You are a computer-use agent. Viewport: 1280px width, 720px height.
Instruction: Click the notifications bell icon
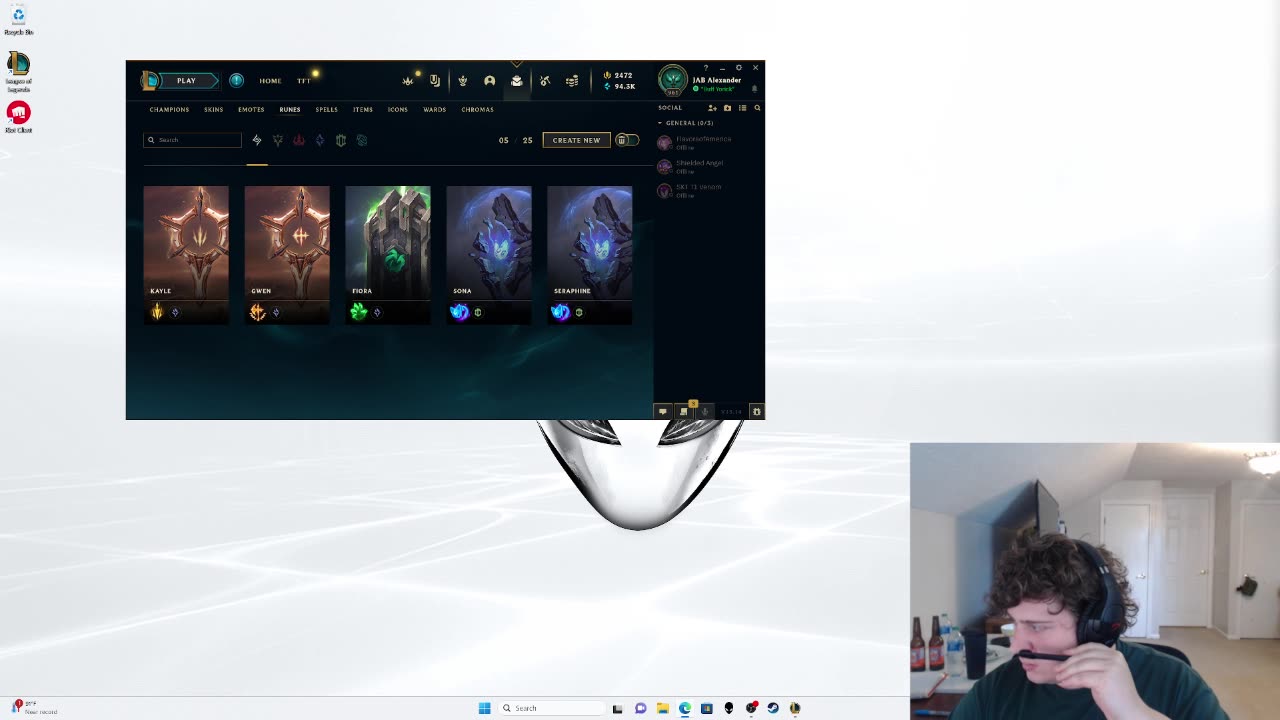754,89
